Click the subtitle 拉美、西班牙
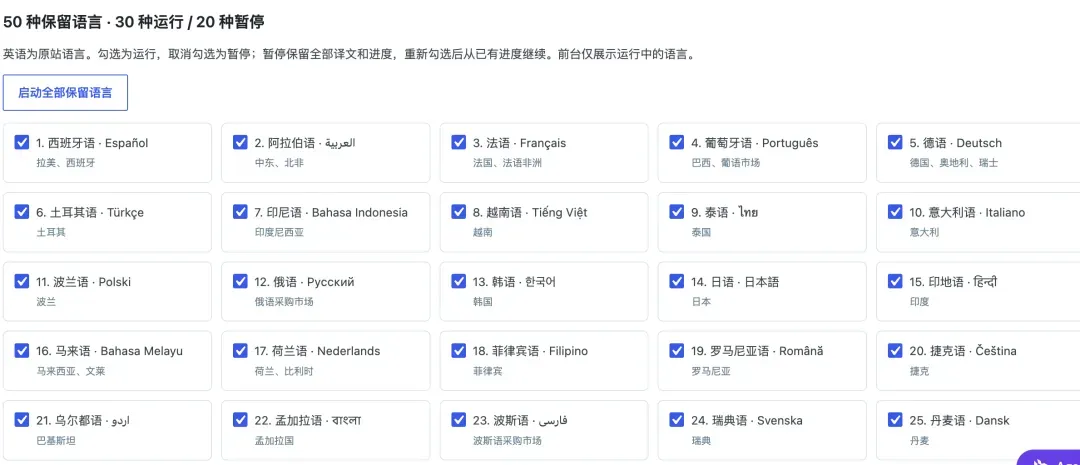This screenshot has height=465, width=1080. (66, 163)
